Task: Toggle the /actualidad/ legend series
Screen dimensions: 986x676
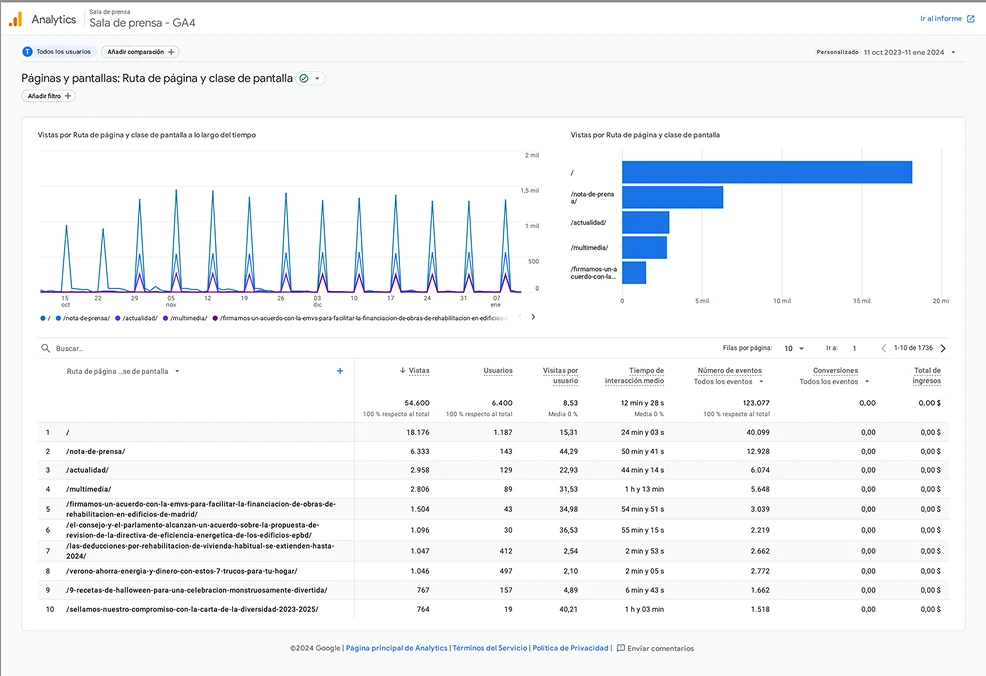Action: (x=136, y=318)
